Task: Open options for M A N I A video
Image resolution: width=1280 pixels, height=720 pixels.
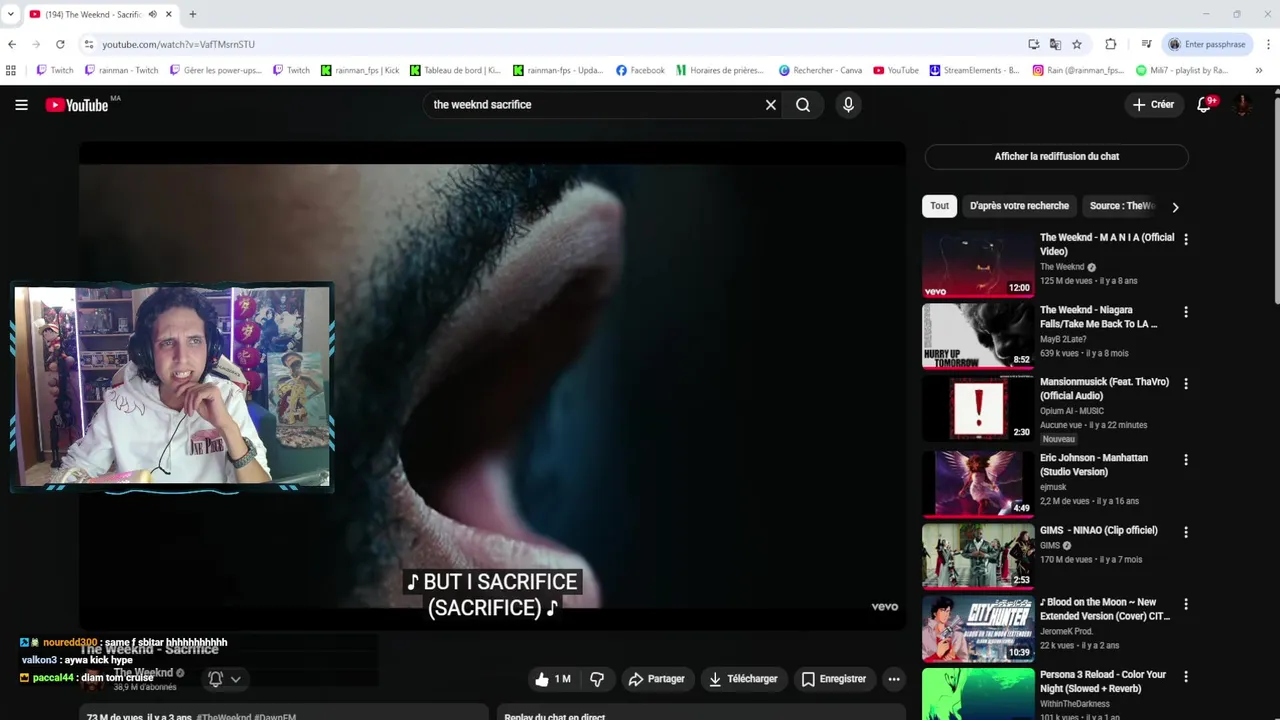Action: pyautogui.click(x=1186, y=240)
